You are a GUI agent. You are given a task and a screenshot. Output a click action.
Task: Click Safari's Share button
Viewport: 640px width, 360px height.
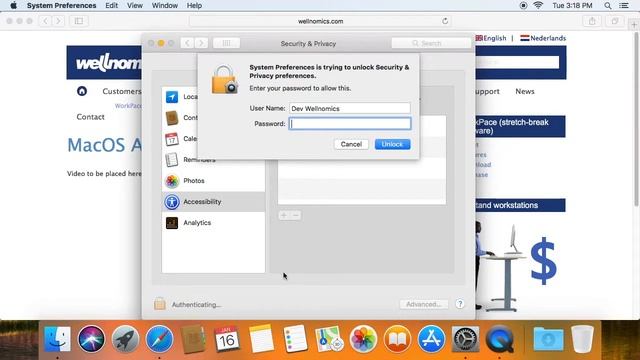[592, 21]
